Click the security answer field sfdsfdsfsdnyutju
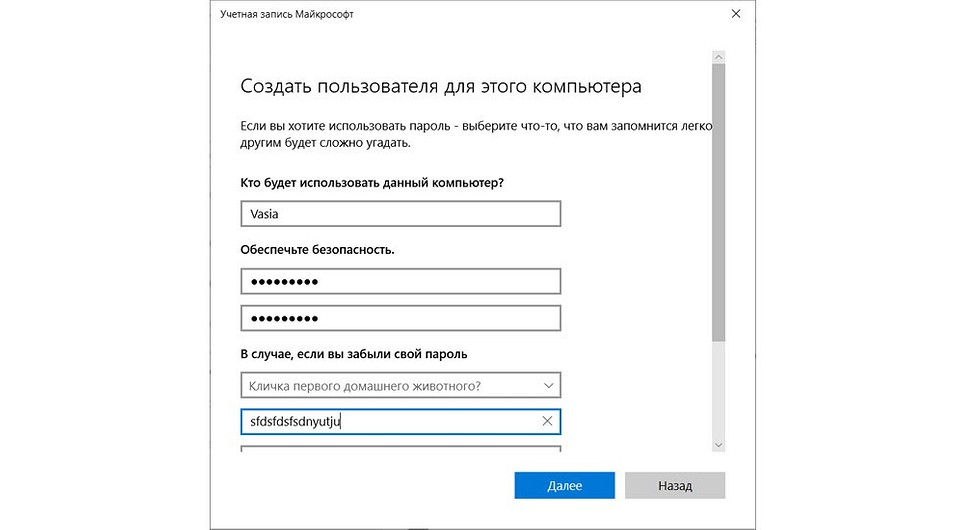Viewport: 960px width, 530px height. point(400,422)
